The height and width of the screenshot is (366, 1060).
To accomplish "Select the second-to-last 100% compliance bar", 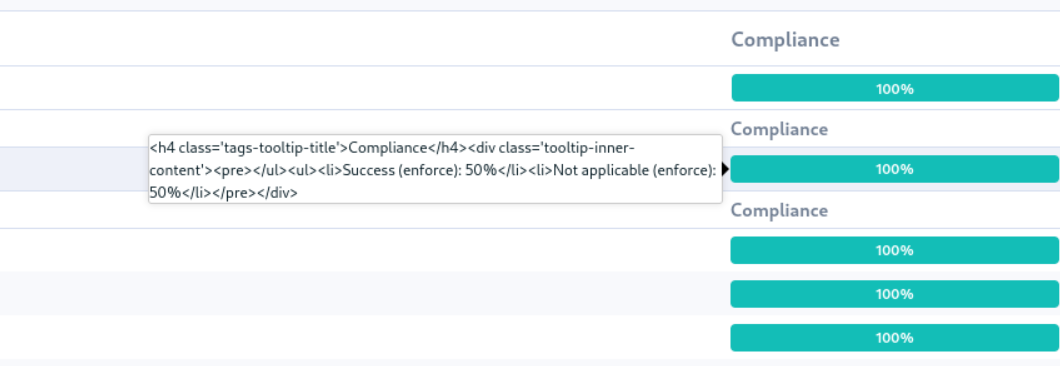I will click(894, 294).
